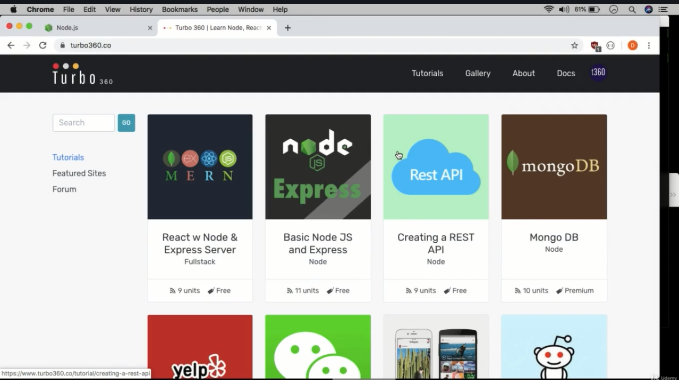Screen dimensions: 679x380
Task: Click the turbo360.co address bar
Action: click(318, 45)
